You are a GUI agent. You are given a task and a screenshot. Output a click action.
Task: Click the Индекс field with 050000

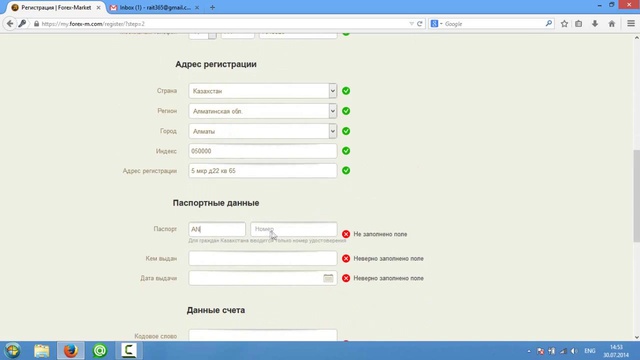(x=262, y=151)
